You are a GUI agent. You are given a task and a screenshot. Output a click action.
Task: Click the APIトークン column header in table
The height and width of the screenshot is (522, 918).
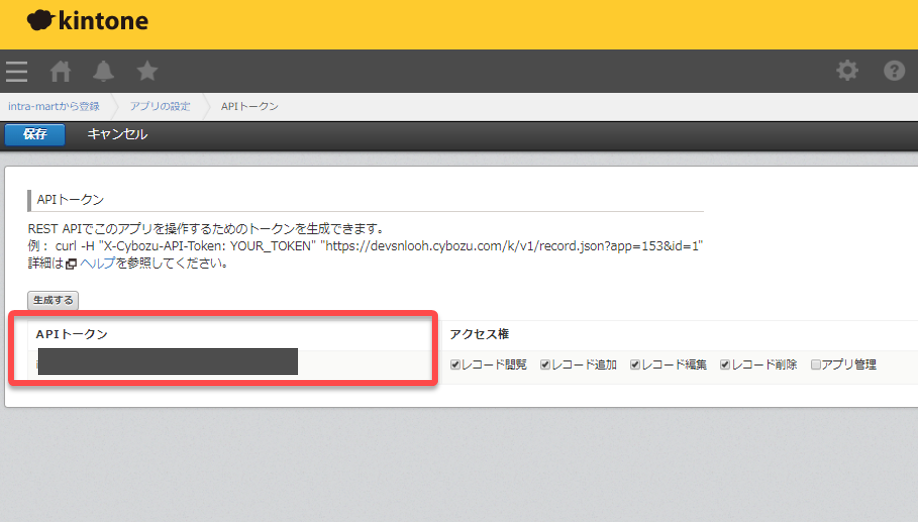[71, 334]
